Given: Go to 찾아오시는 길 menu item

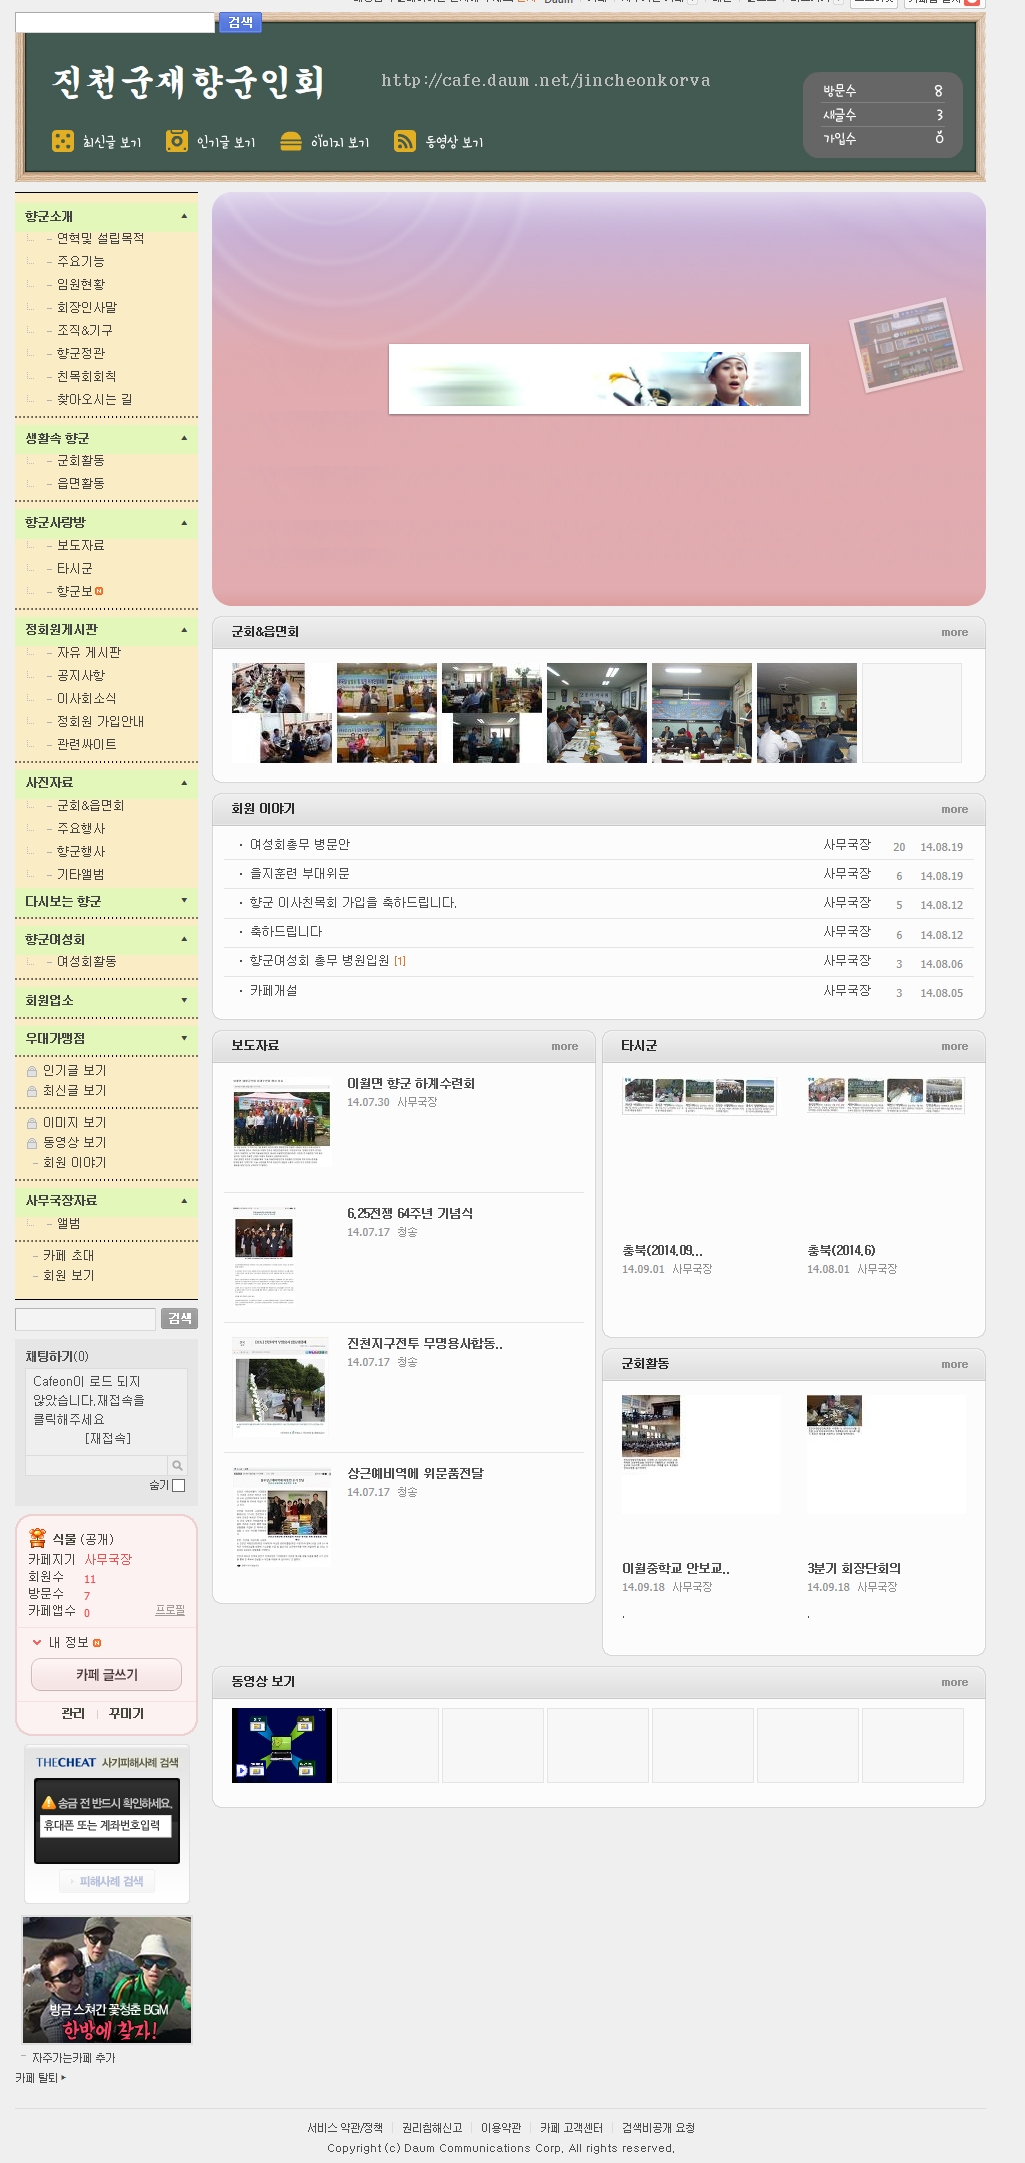Looking at the screenshot, I should click(x=94, y=399).
